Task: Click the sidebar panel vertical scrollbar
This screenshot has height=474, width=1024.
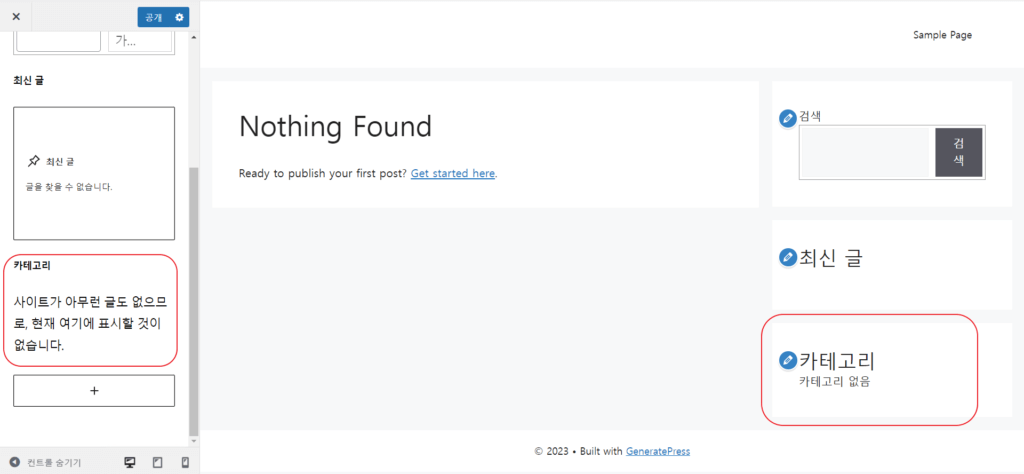Action: [194, 300]
